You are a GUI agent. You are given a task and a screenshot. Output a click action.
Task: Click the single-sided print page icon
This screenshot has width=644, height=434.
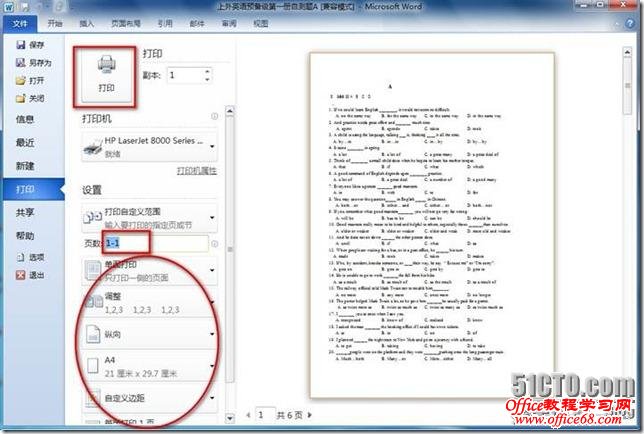pyautogui.click(x=93, y=271)
